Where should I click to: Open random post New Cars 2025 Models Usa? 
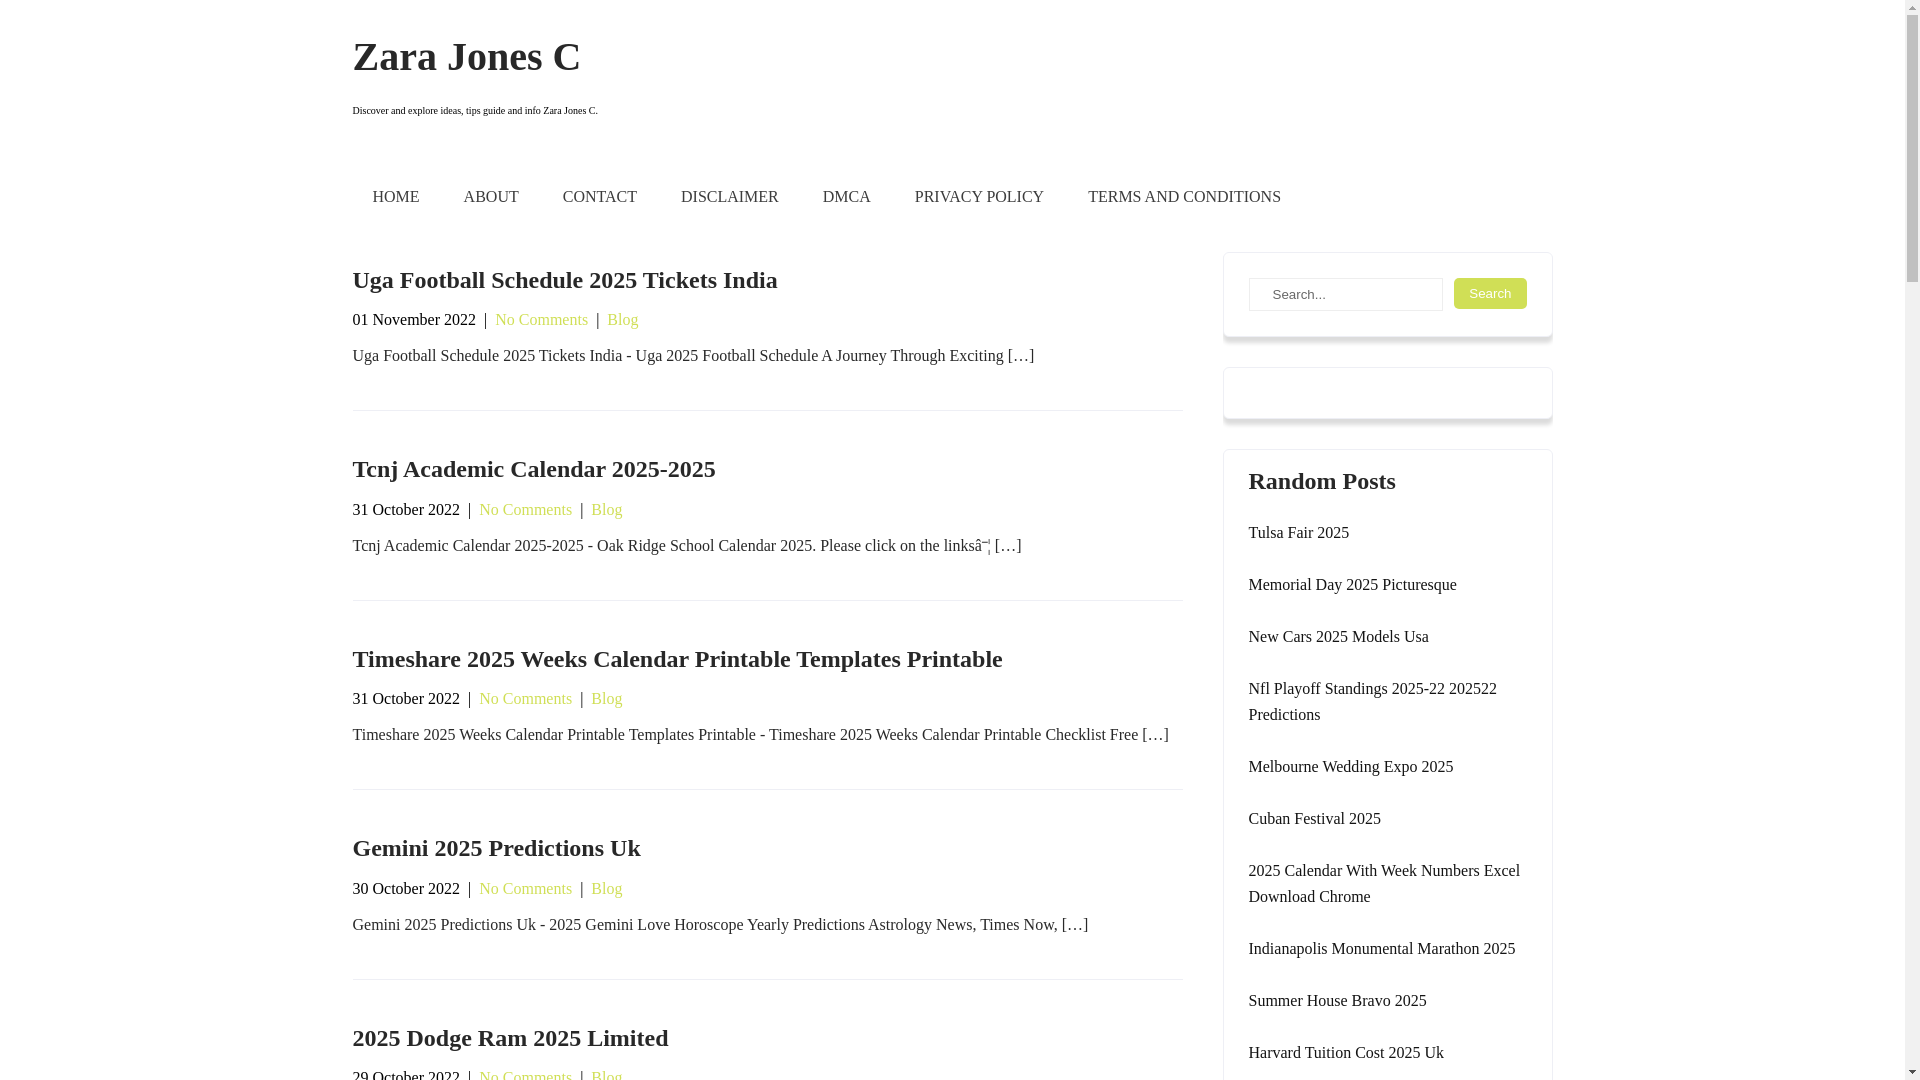(x=1338, y=637)
